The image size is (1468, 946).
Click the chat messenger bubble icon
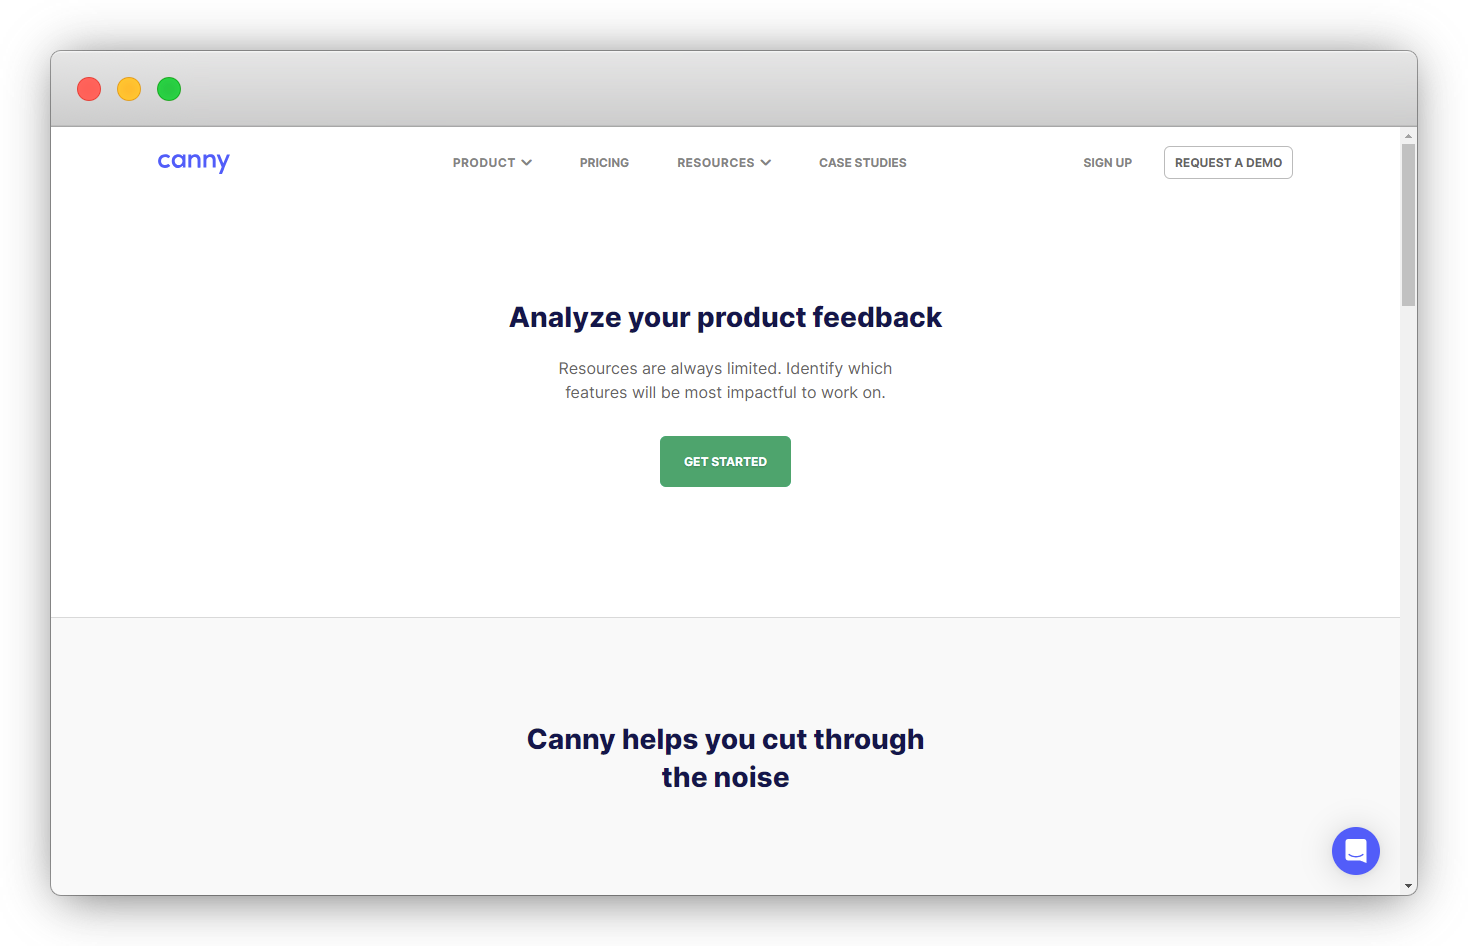[x=1355, y=851]
